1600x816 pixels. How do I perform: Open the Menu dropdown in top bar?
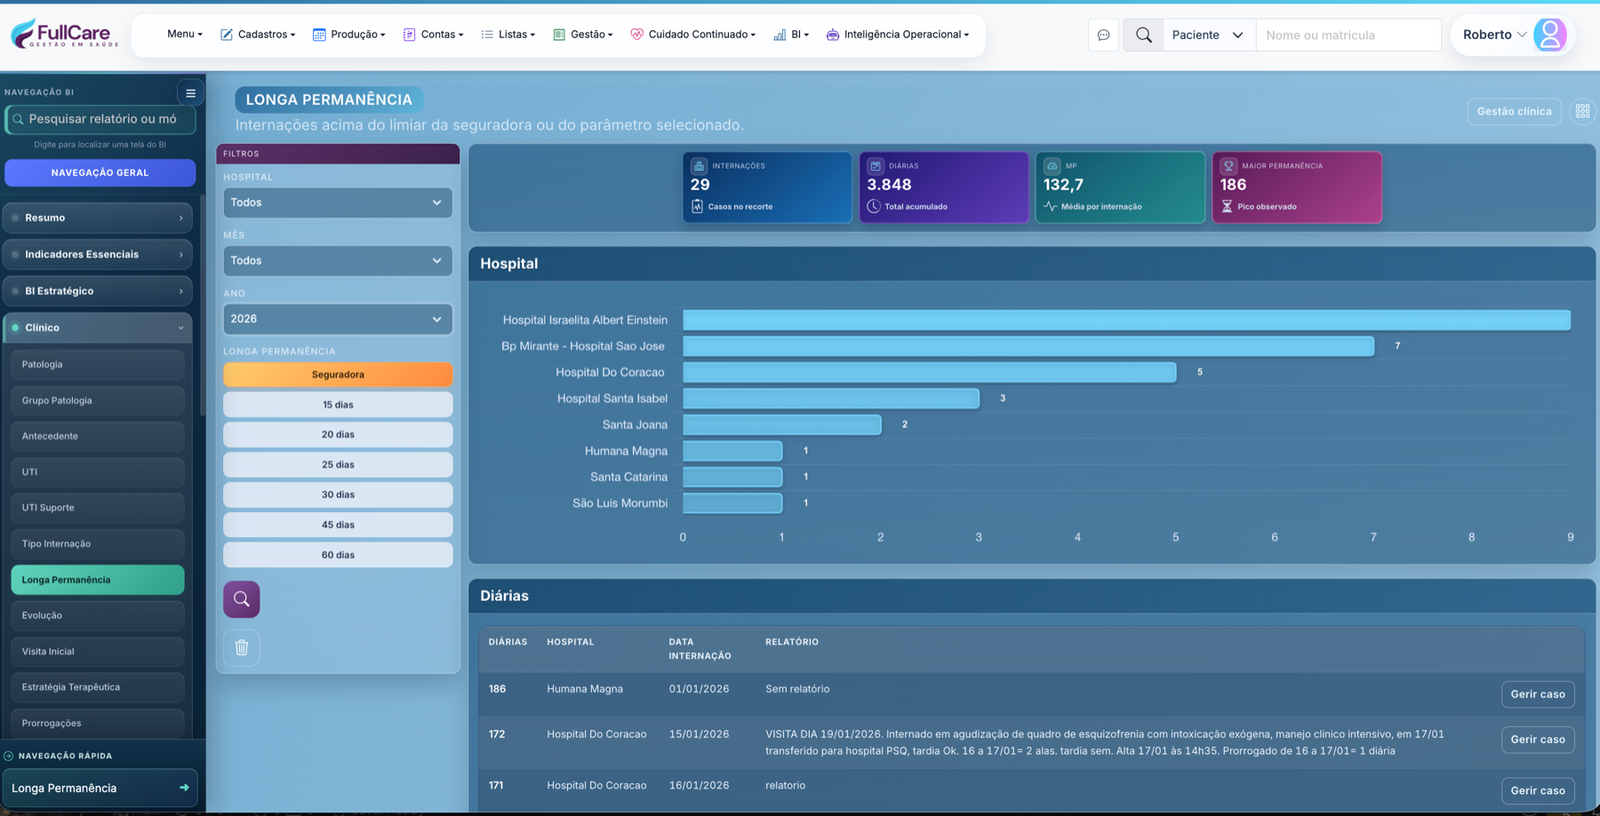pos(185,34)
